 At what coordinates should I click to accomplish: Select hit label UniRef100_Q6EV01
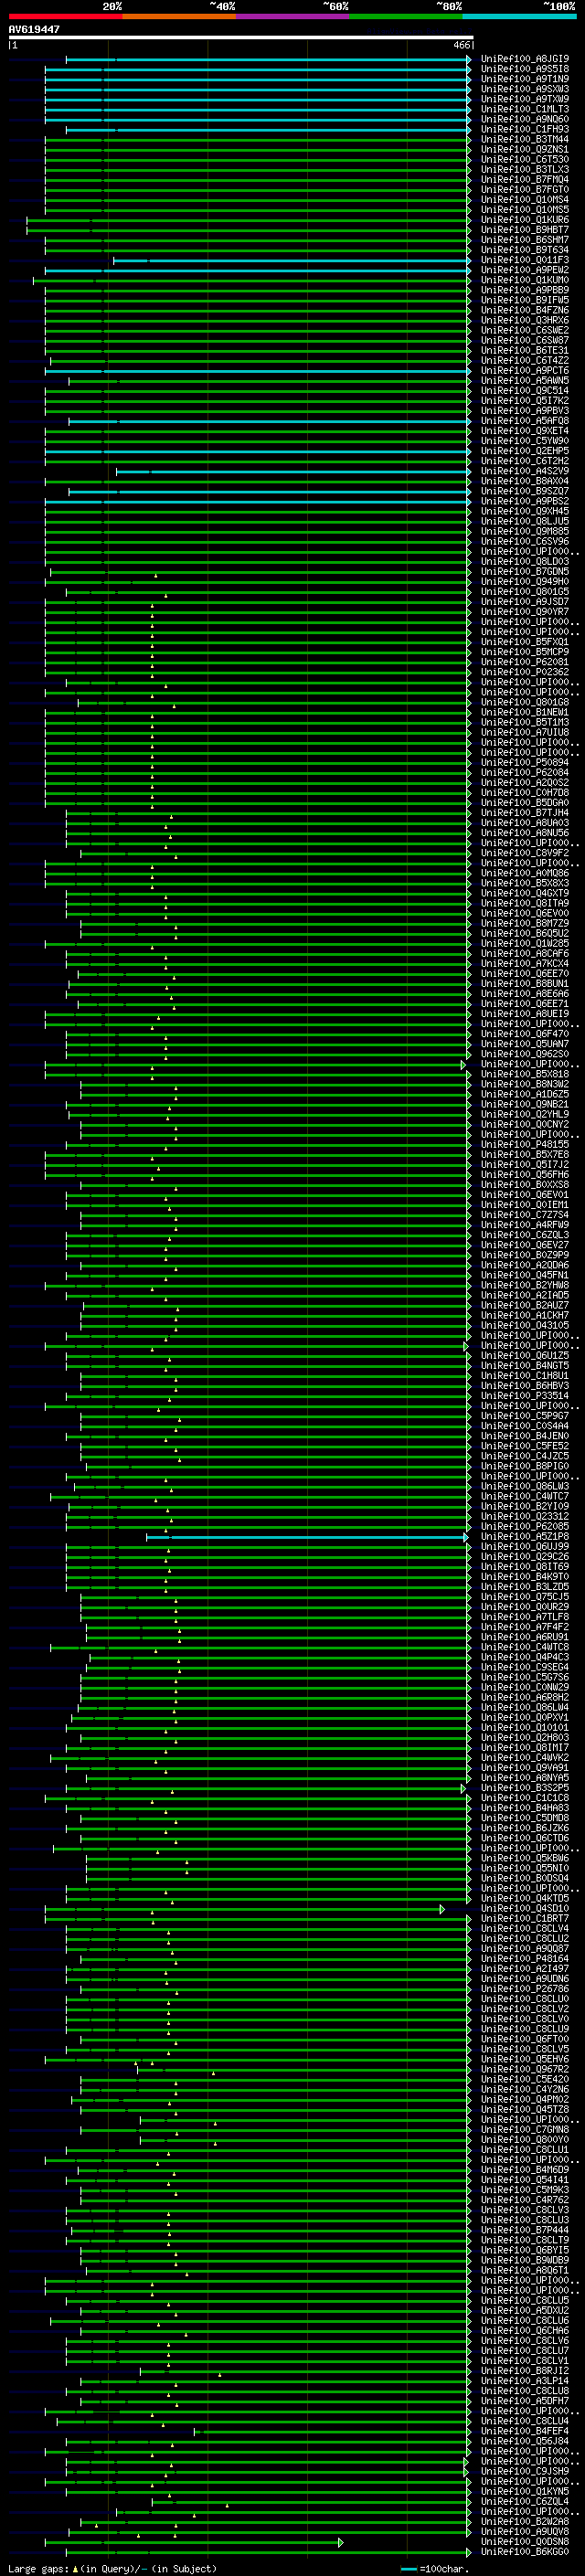tap(525, 1195)
